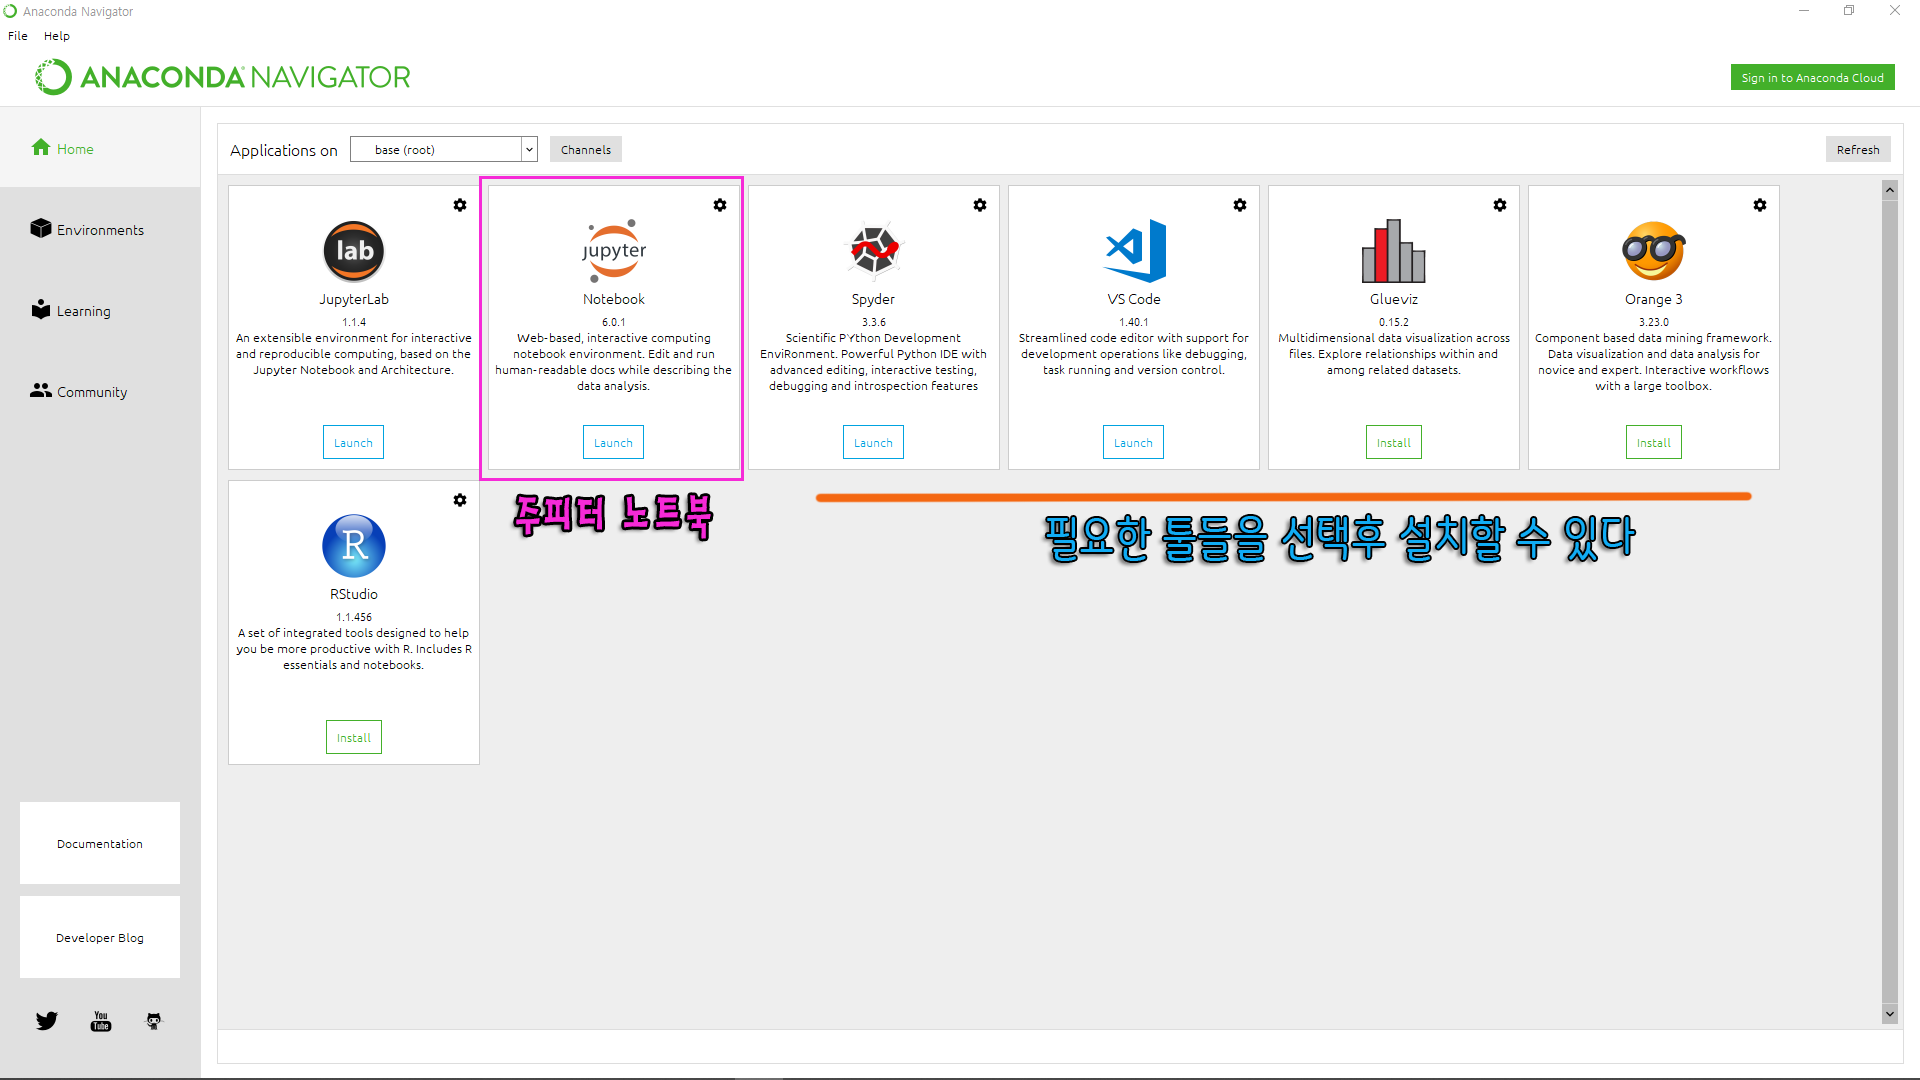Screen dimensions: 1920x1080
Task: Open the File menu
Action: [x=18, y=36]
